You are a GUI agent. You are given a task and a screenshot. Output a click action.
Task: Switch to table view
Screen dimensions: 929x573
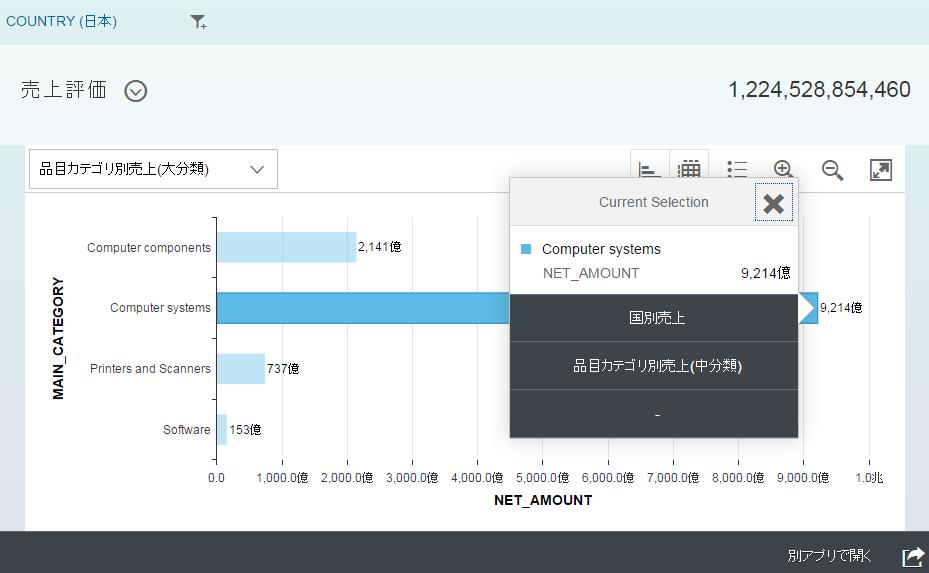688,167
